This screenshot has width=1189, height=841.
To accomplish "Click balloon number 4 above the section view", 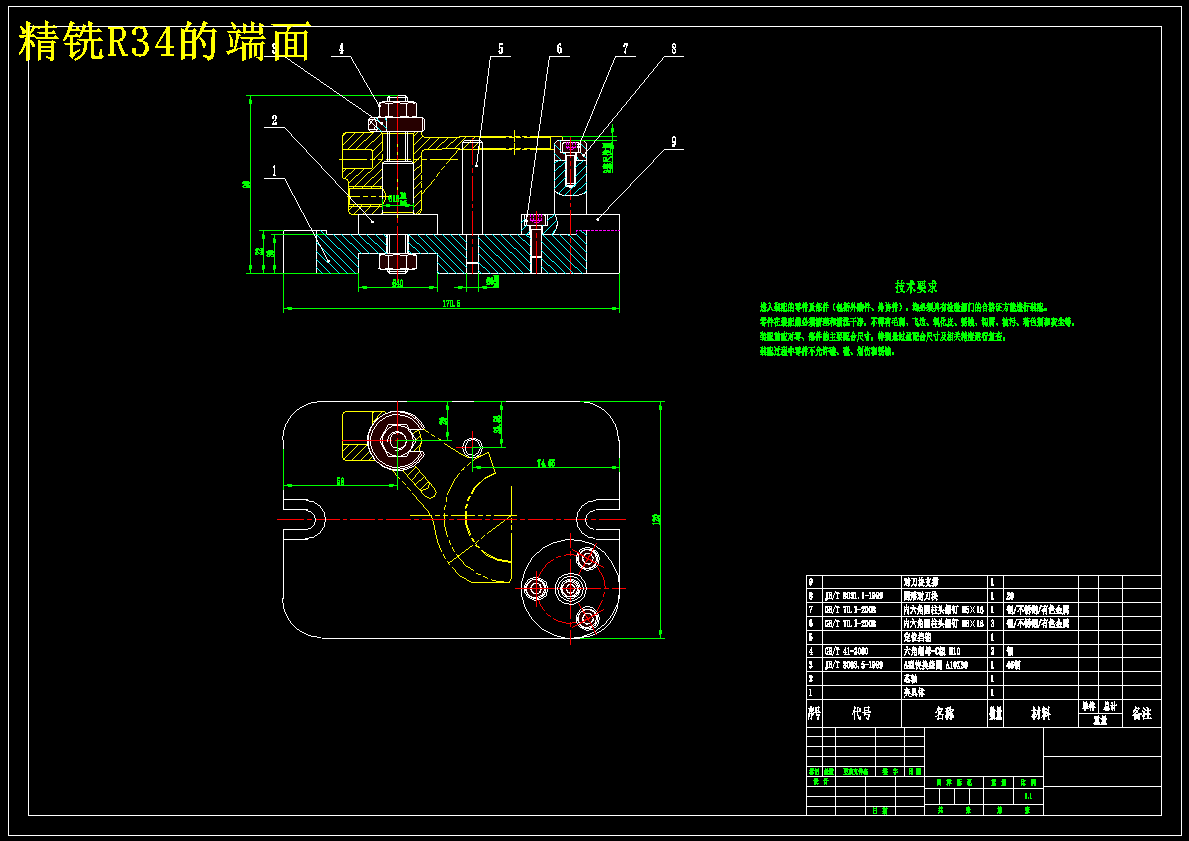I will coord(341,49).
